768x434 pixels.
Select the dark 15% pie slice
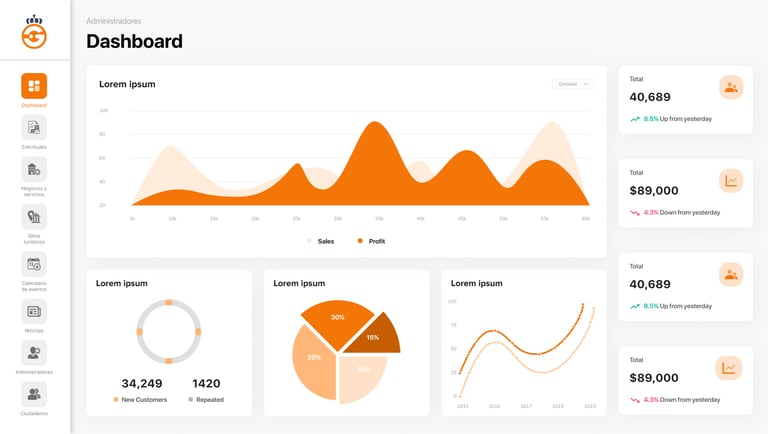coord(375,336)
